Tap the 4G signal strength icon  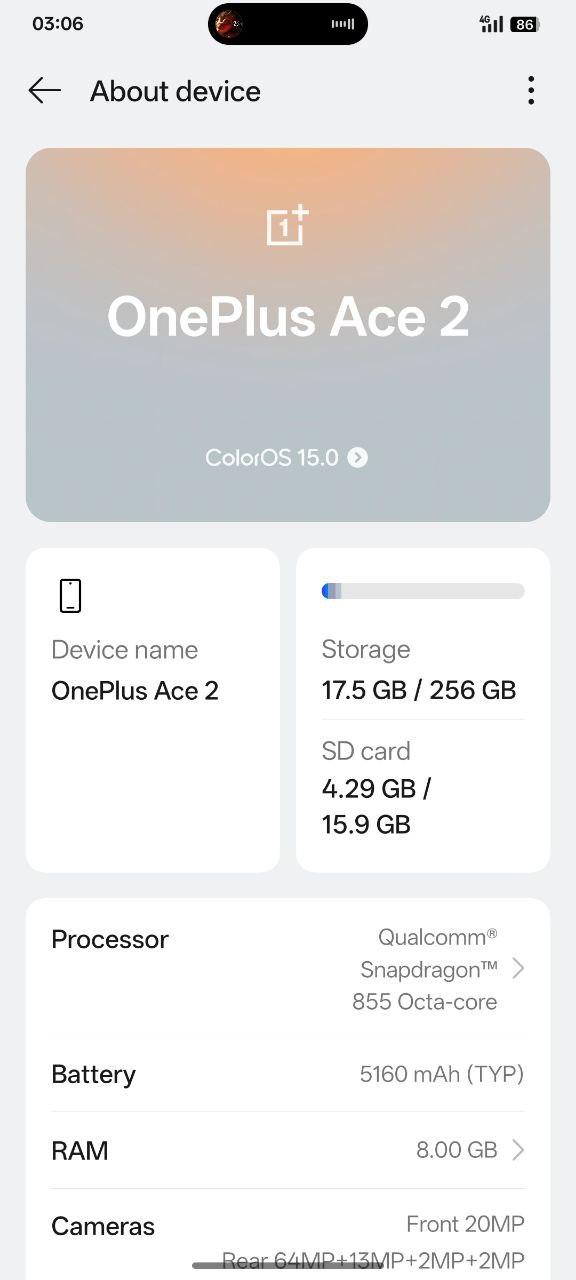coord(491,23)
